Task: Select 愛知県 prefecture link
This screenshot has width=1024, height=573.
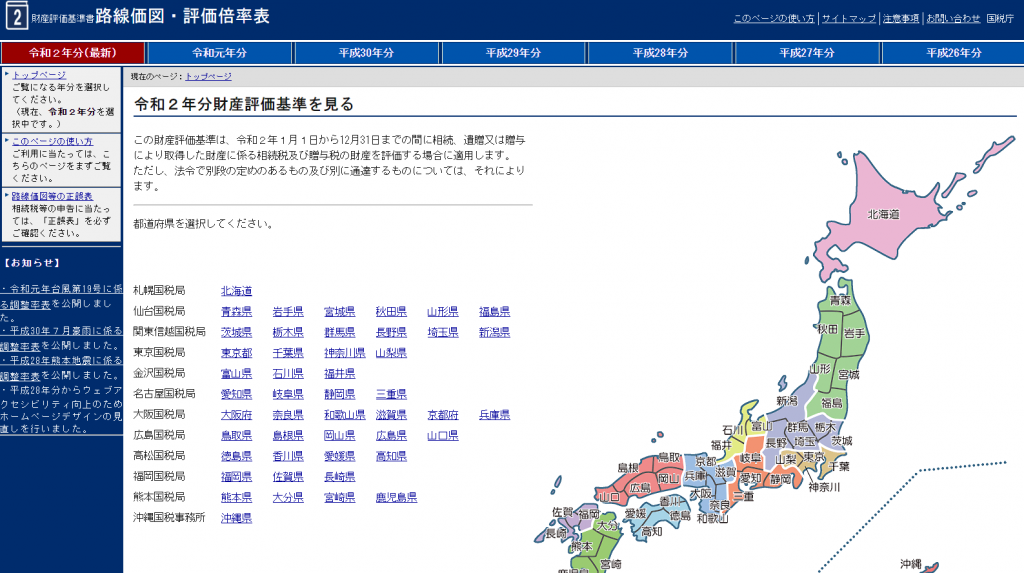Action: click(x=236, y=395)
